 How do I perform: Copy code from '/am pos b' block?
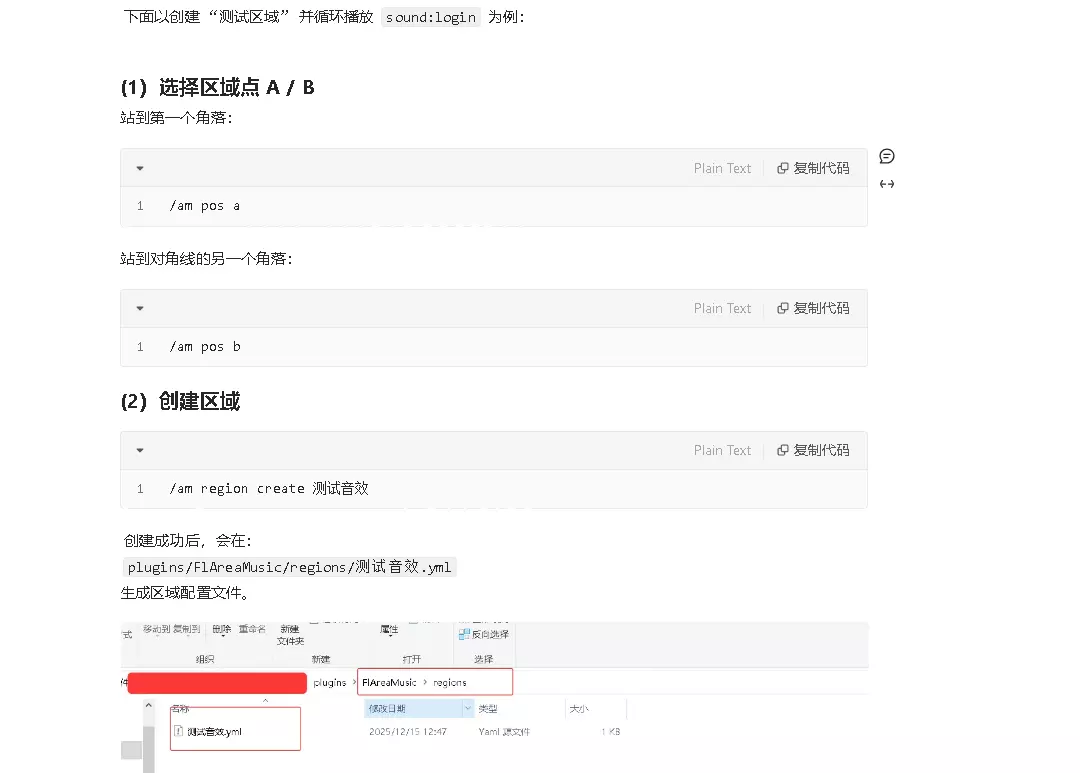click(x=813, y=309)
